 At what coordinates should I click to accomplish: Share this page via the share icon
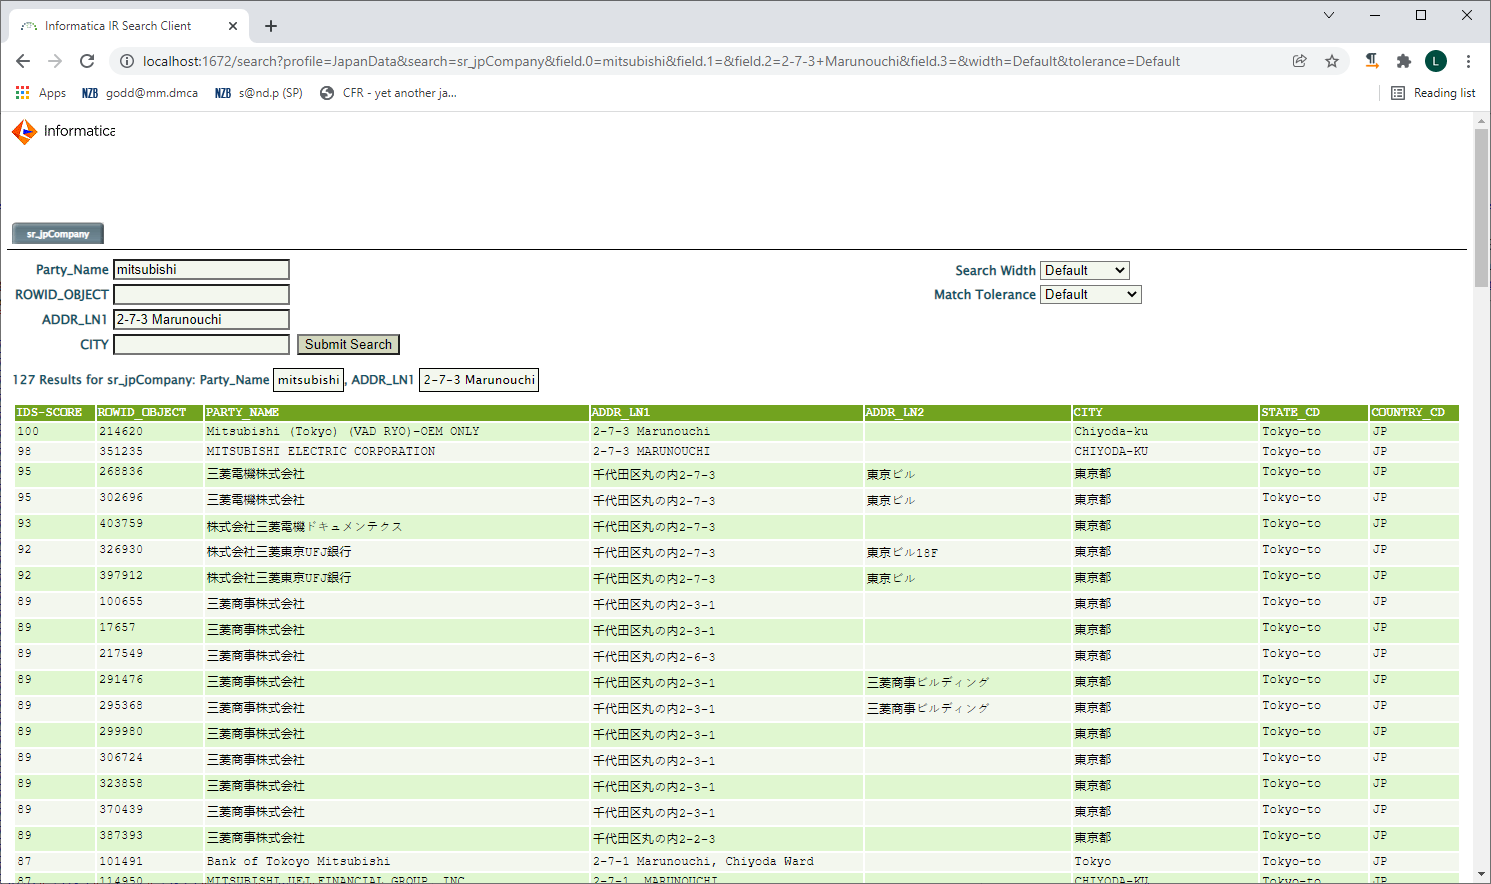[x=1299, y=61]
